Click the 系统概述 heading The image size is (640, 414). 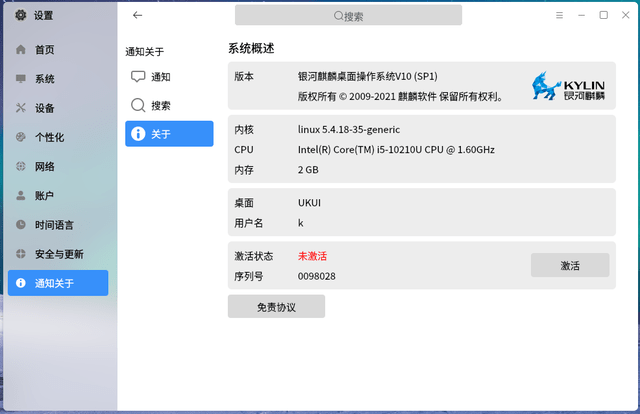[x=251, y=49]
